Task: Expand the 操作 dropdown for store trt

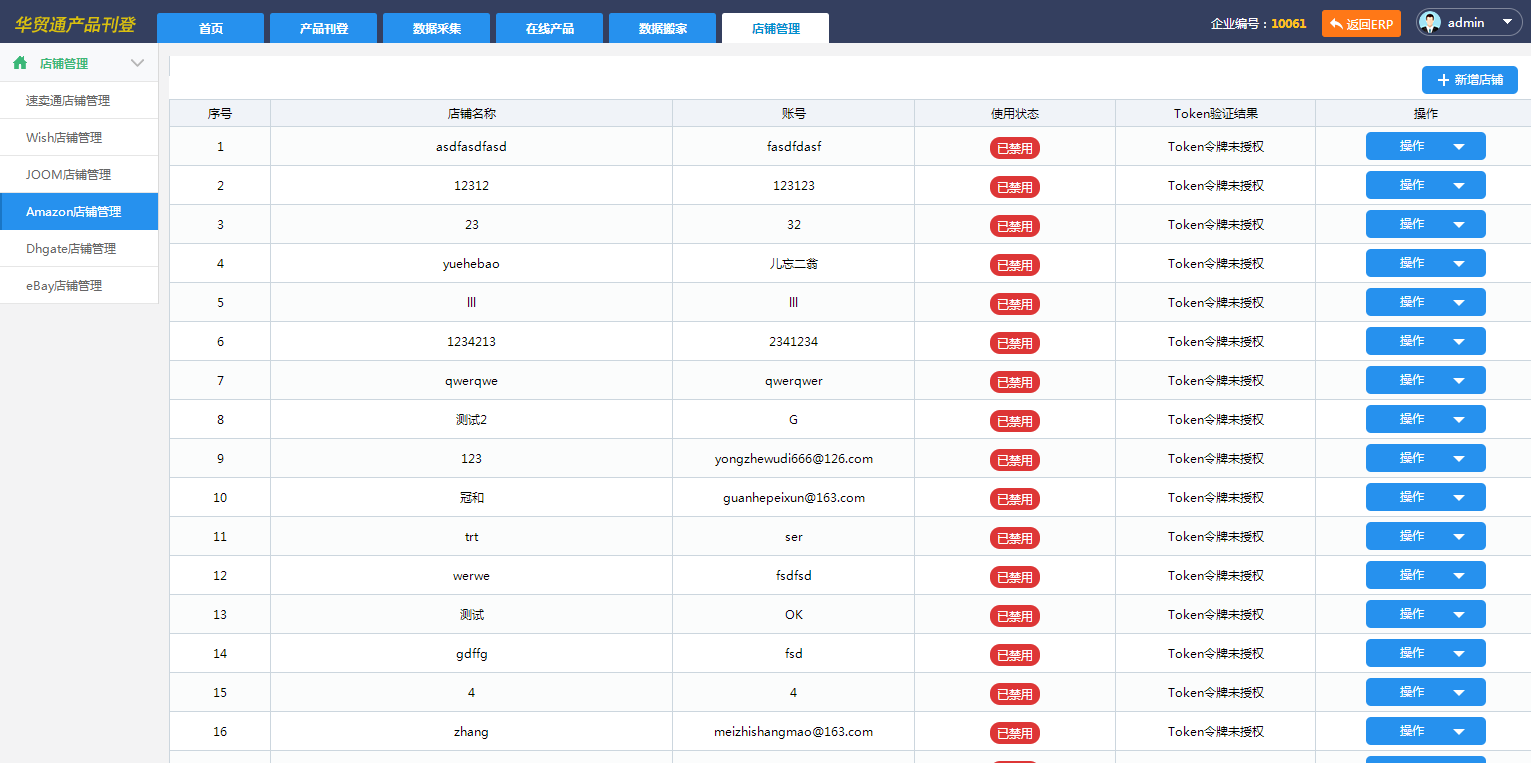Action: (1425, 536)
